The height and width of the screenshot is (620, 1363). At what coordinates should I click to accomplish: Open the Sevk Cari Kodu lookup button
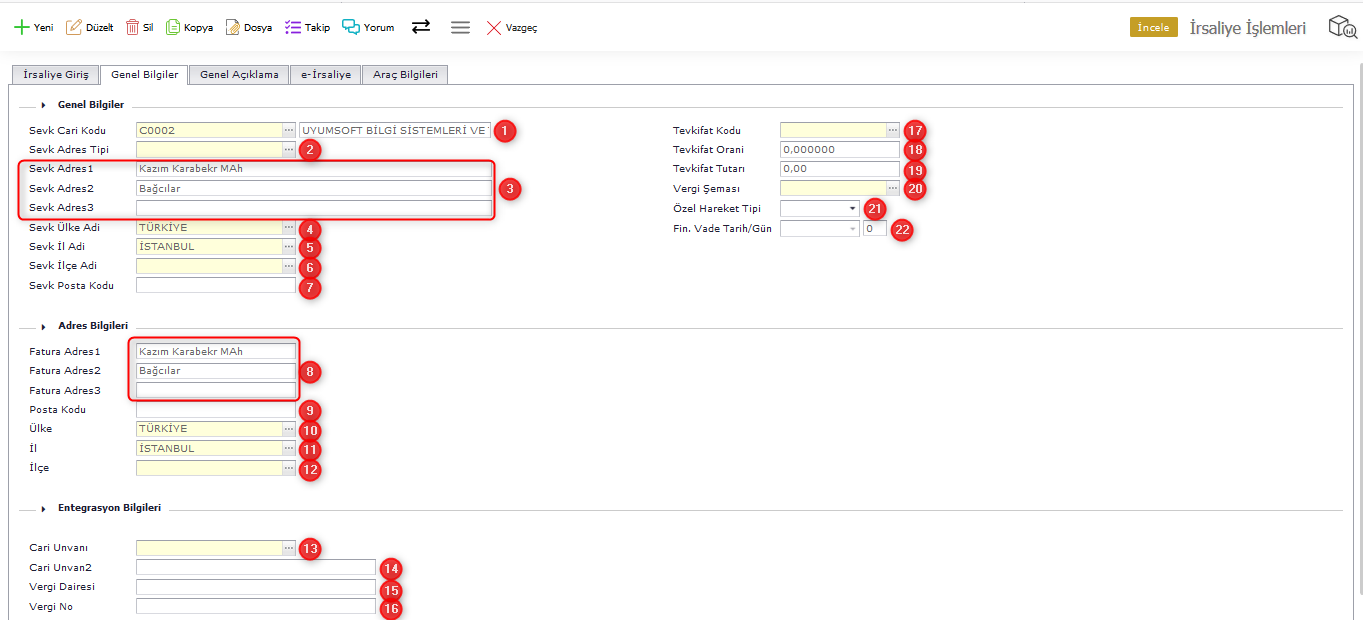coord(289,130)
